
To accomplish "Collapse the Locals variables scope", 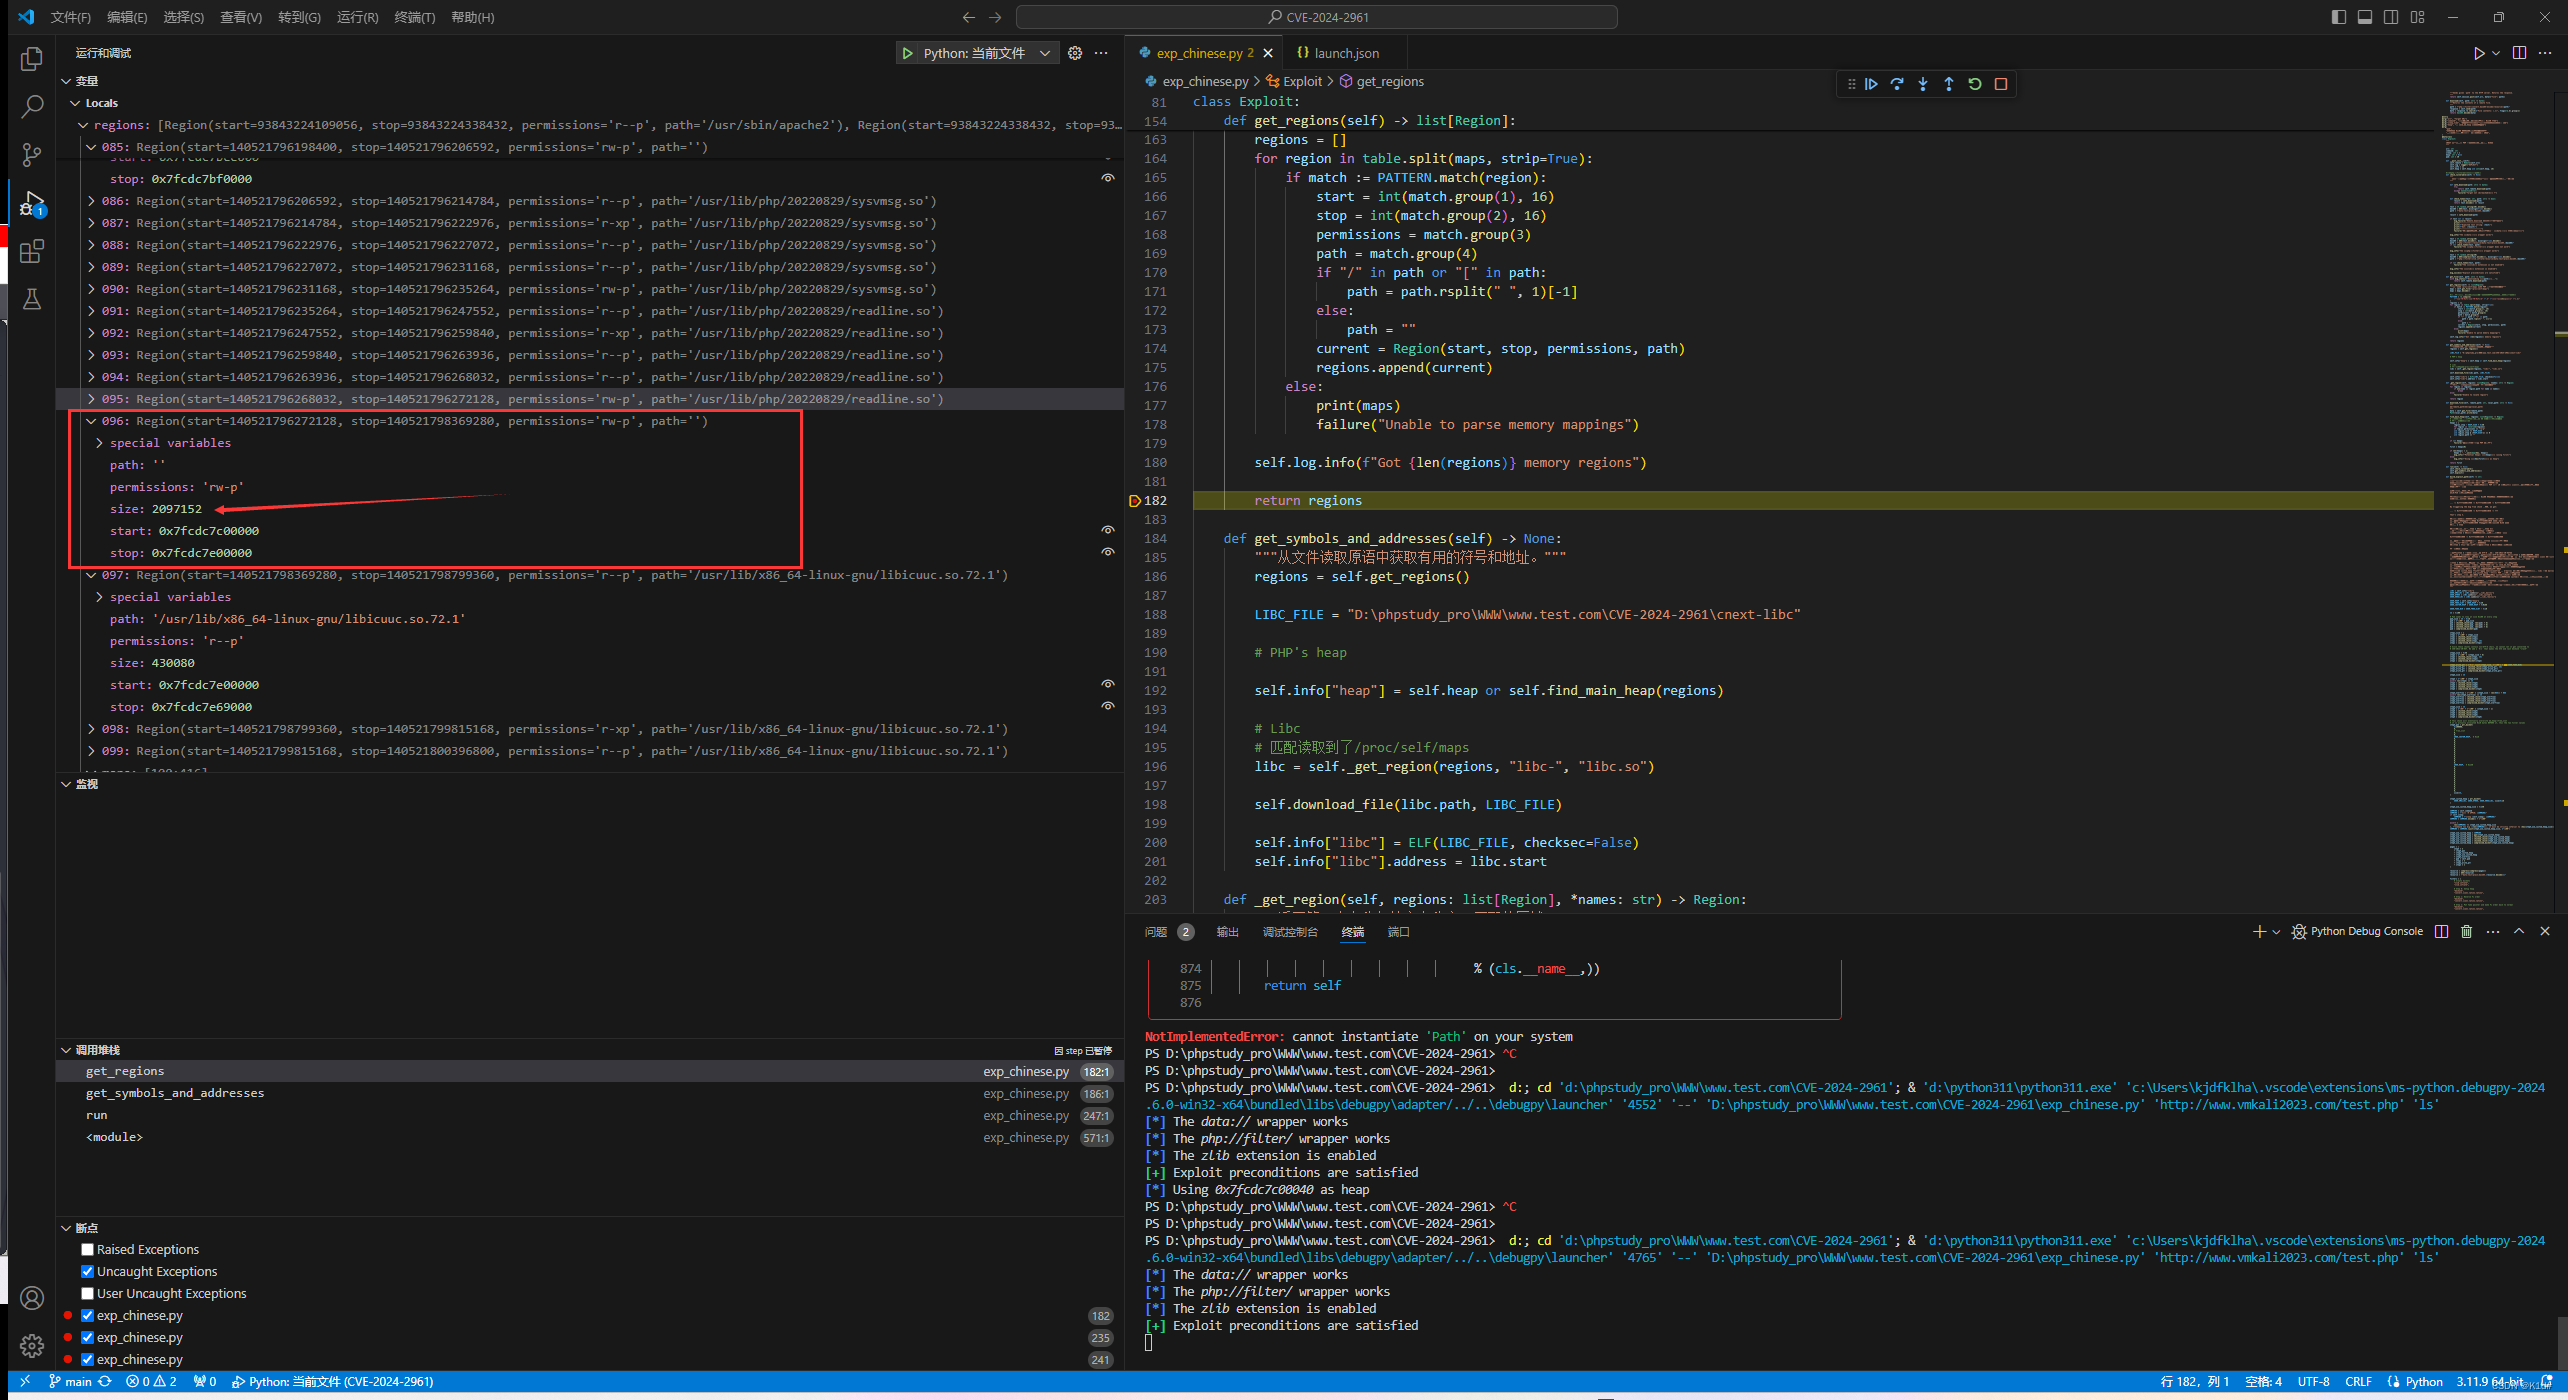I will click(75, 103).
